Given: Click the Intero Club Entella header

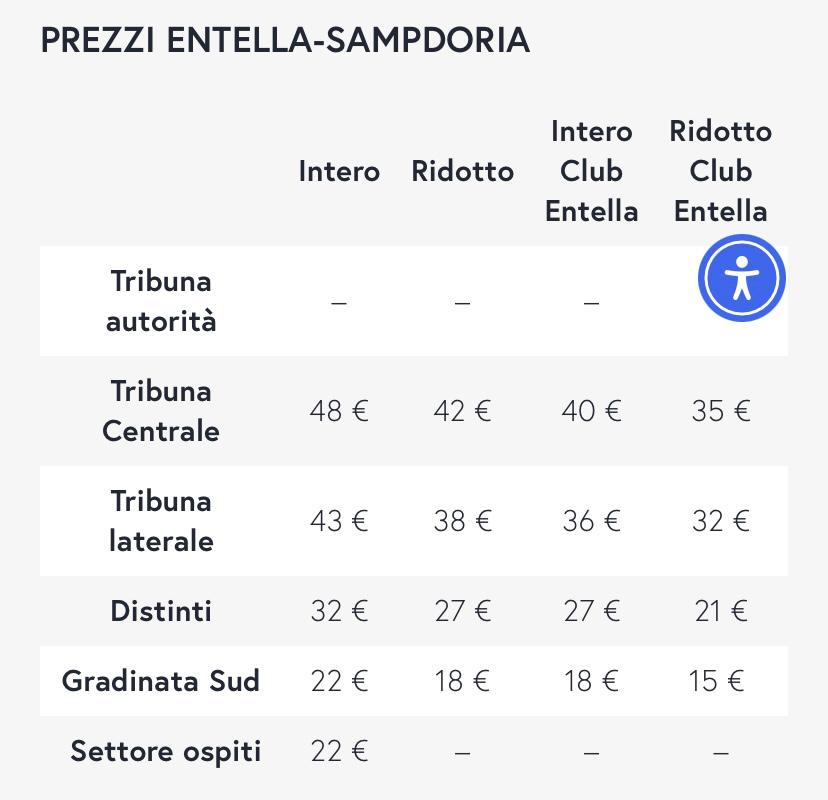Looking at the screenshot, I should [591, 171].
